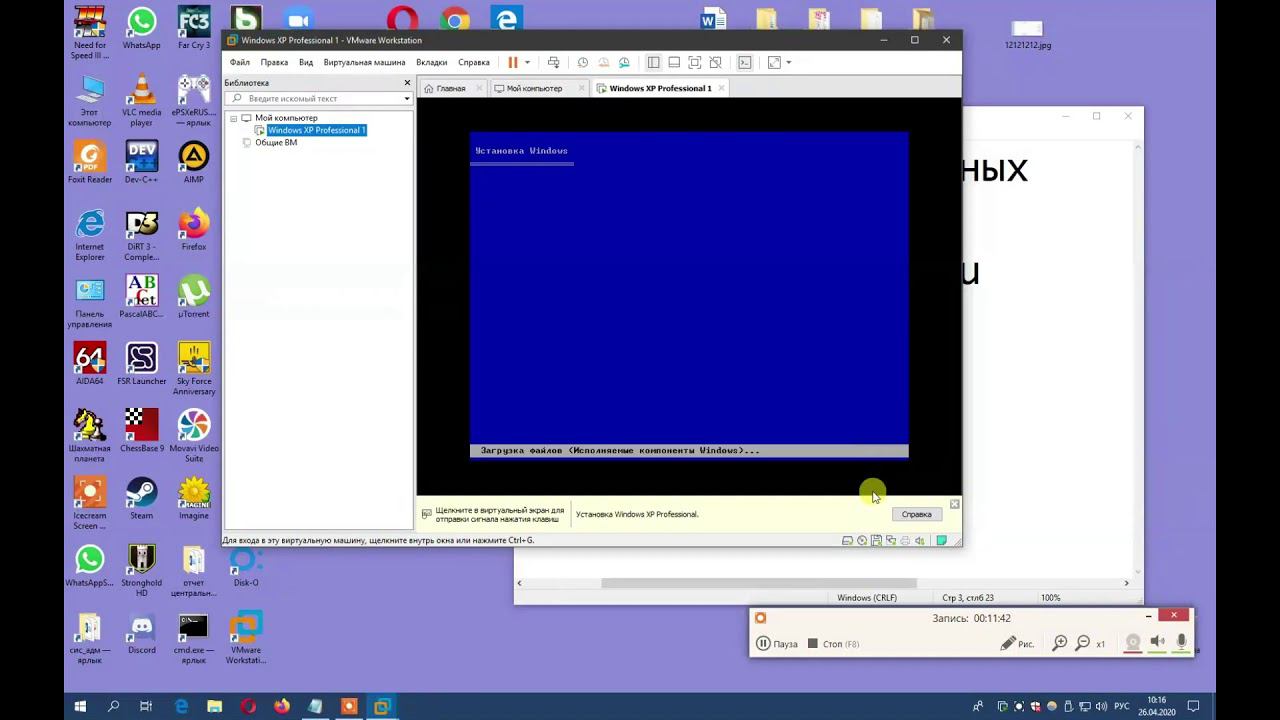The height and width of the screenshot is (720, 1280).
Task: Click the floppy drive status bar icon
Action: (876, 540)
